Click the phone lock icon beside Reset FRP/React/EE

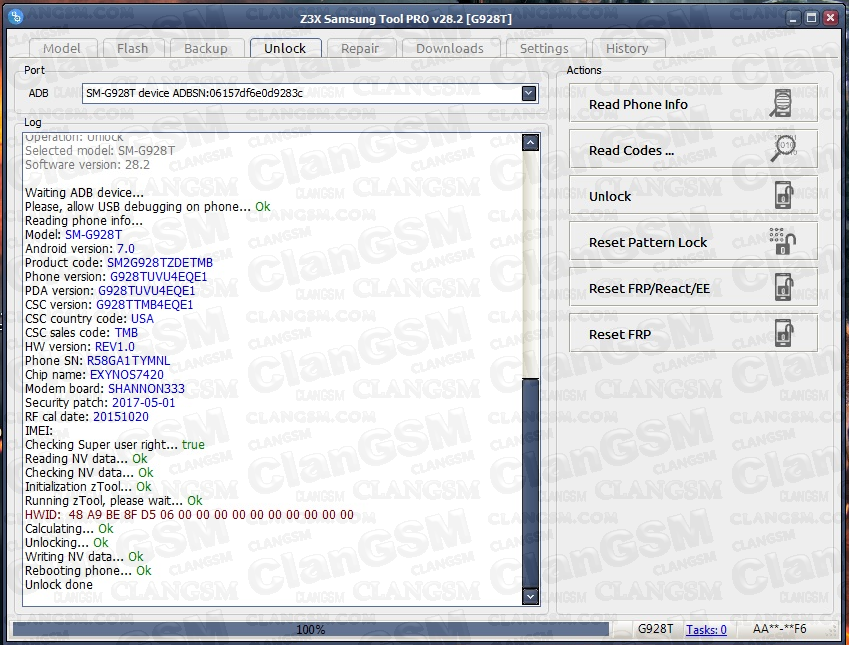click(783, 288)
